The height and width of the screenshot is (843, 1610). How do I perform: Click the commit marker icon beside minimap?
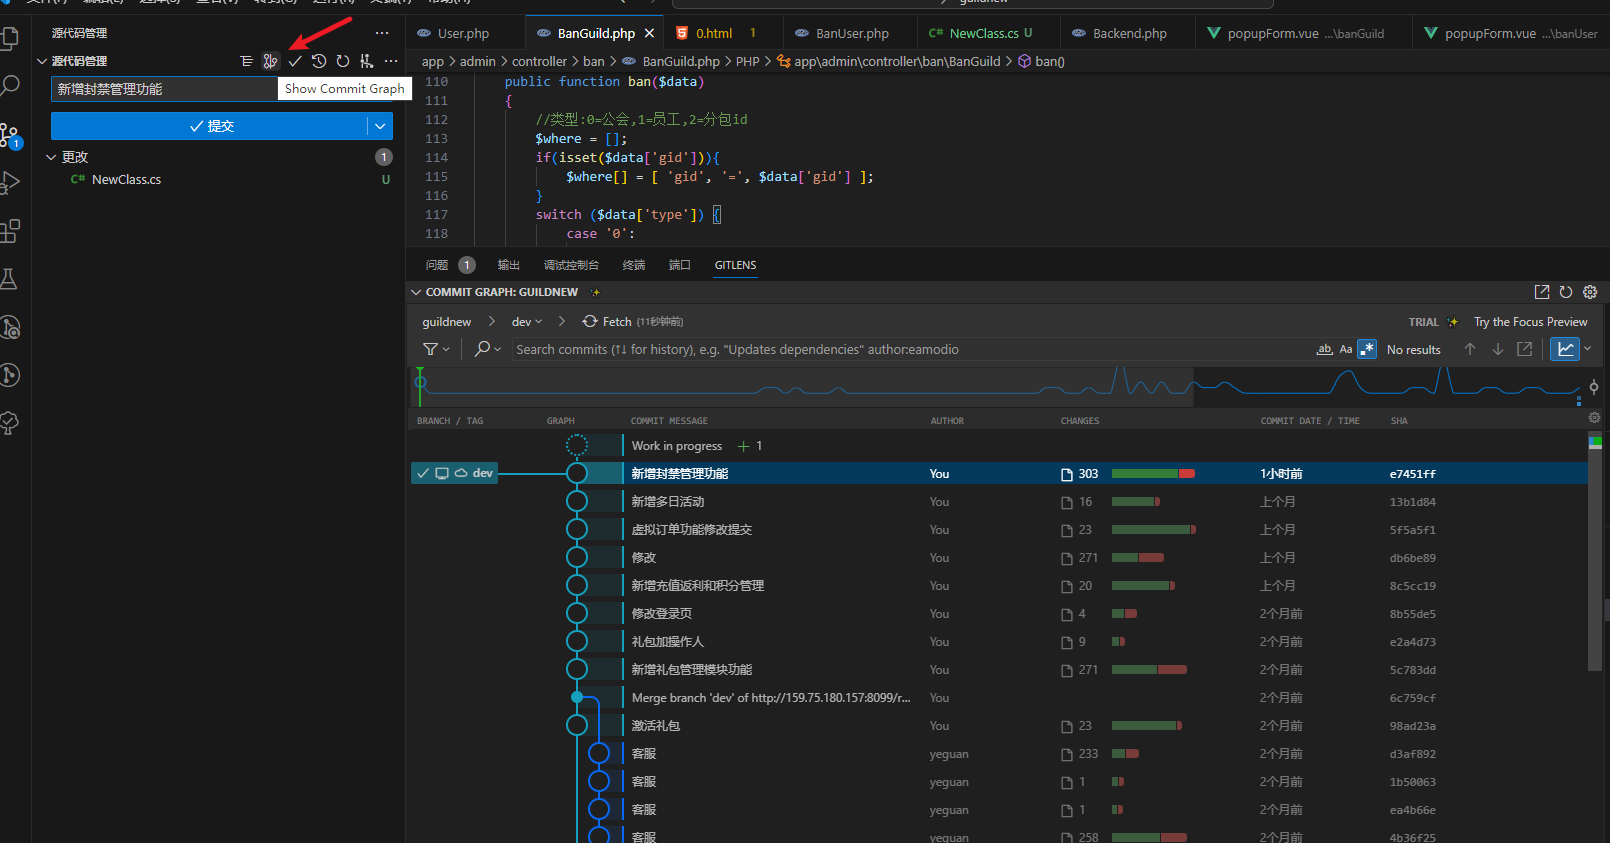click(1594, 386)
